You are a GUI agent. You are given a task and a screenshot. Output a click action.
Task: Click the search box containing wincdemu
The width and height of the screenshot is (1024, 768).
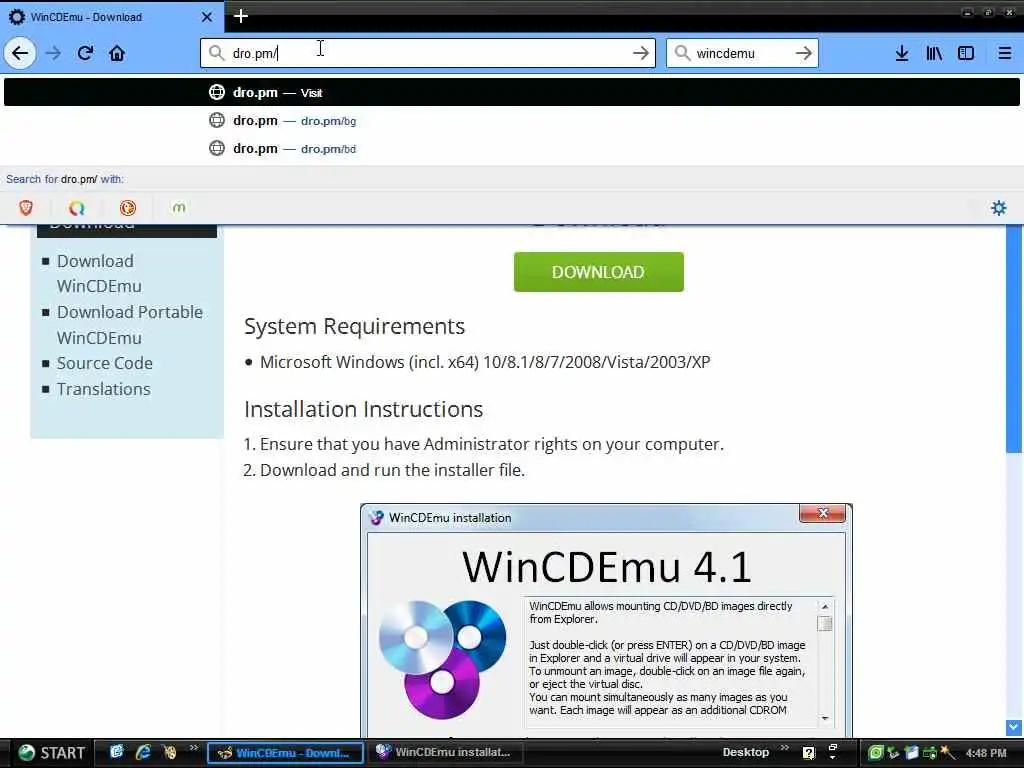(742, 53)
